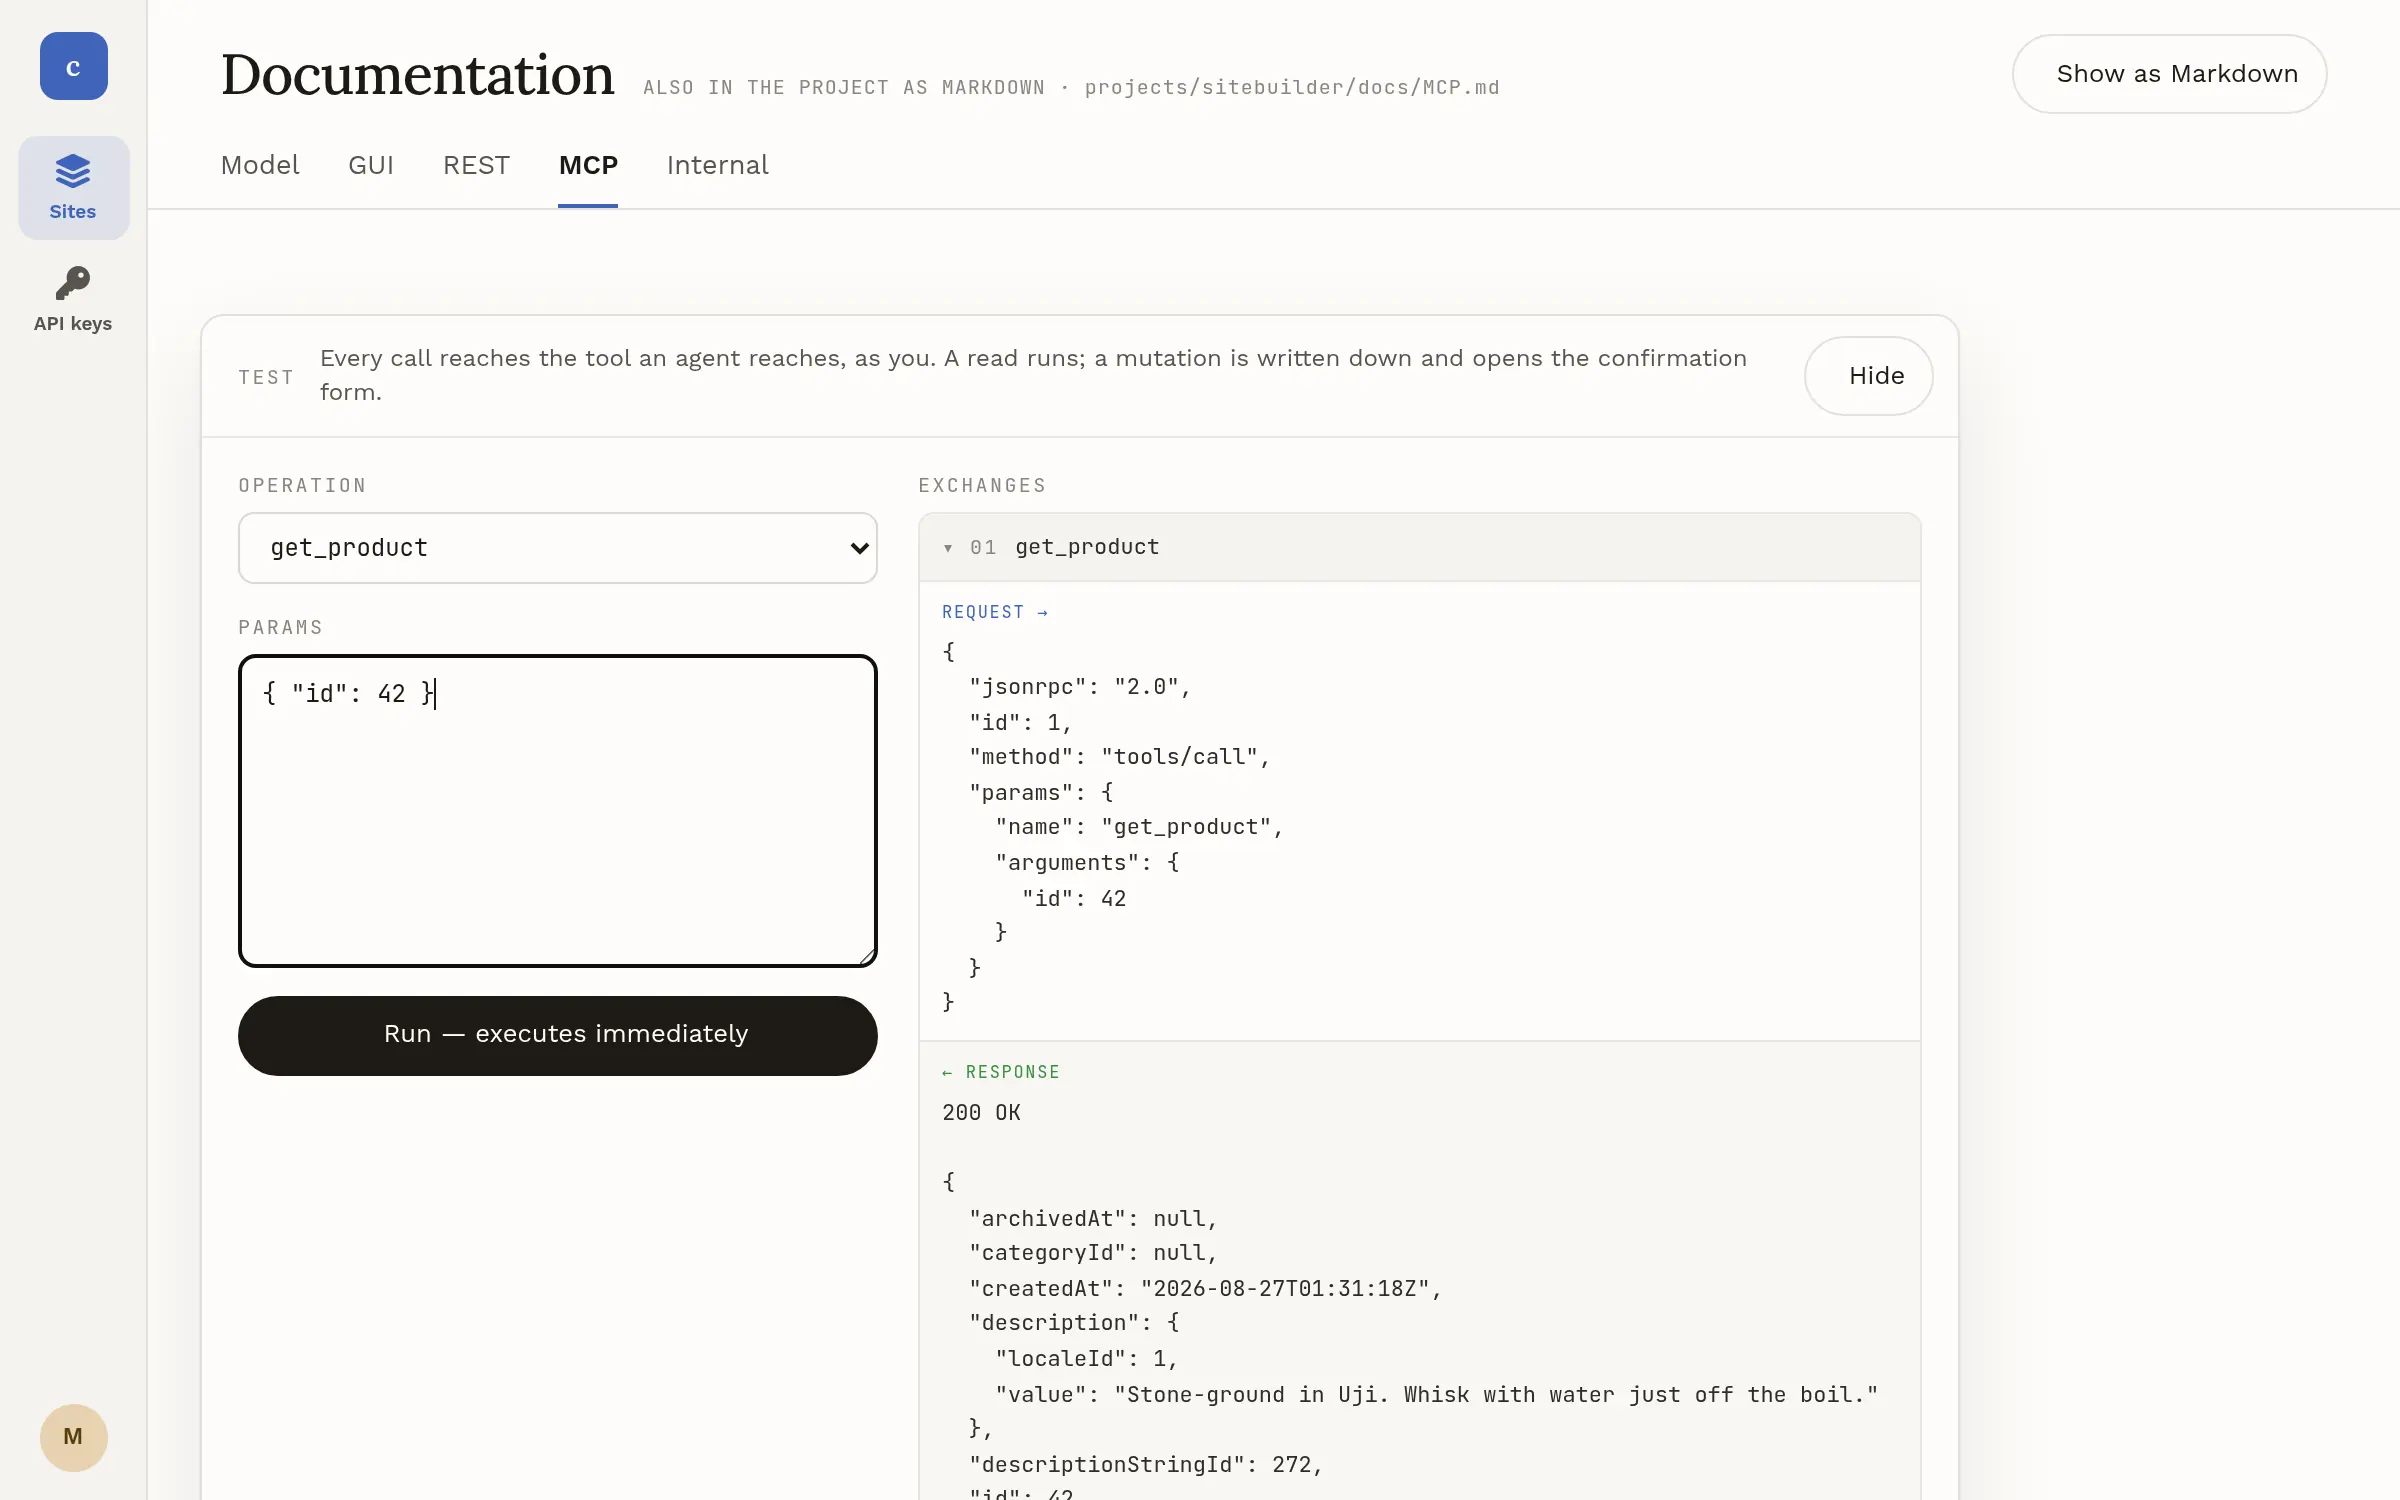The height and width of the screenshot is (1500, 2400).
Task: Click the "archivedAt": null line
Action: point(1093,1219)
